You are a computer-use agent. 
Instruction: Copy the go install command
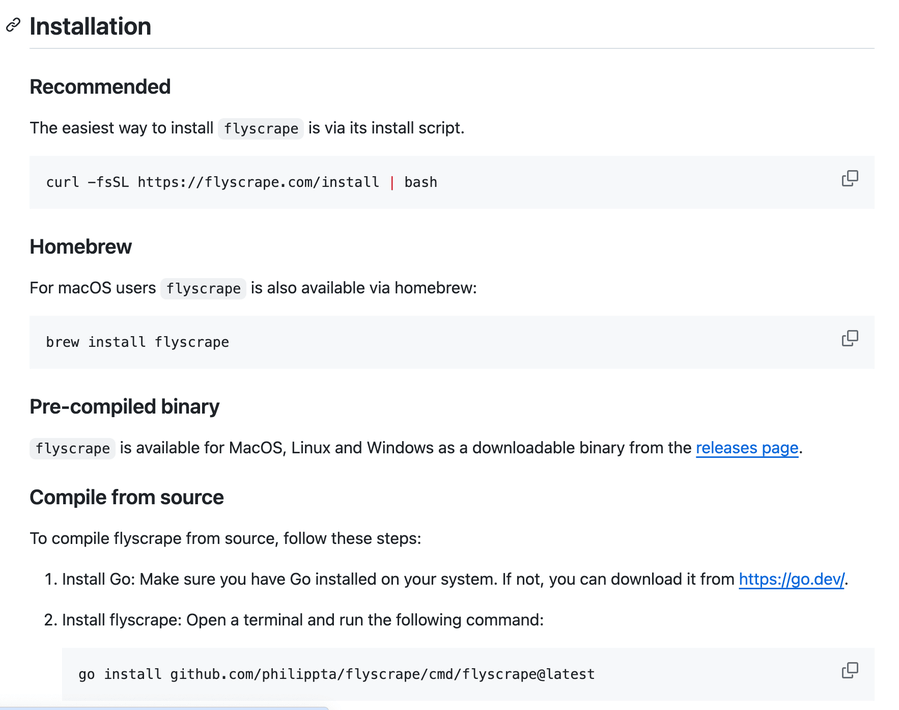pos(850,671)
